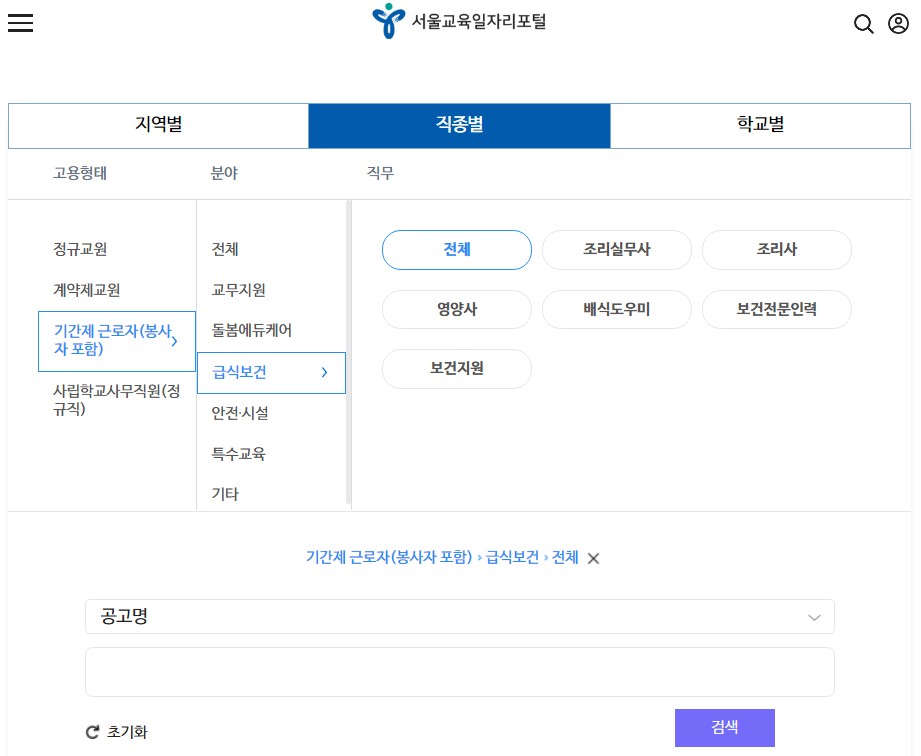Click the 검색 search button
921x756 pixels.
pyautogui.click(x=724, y=728)
